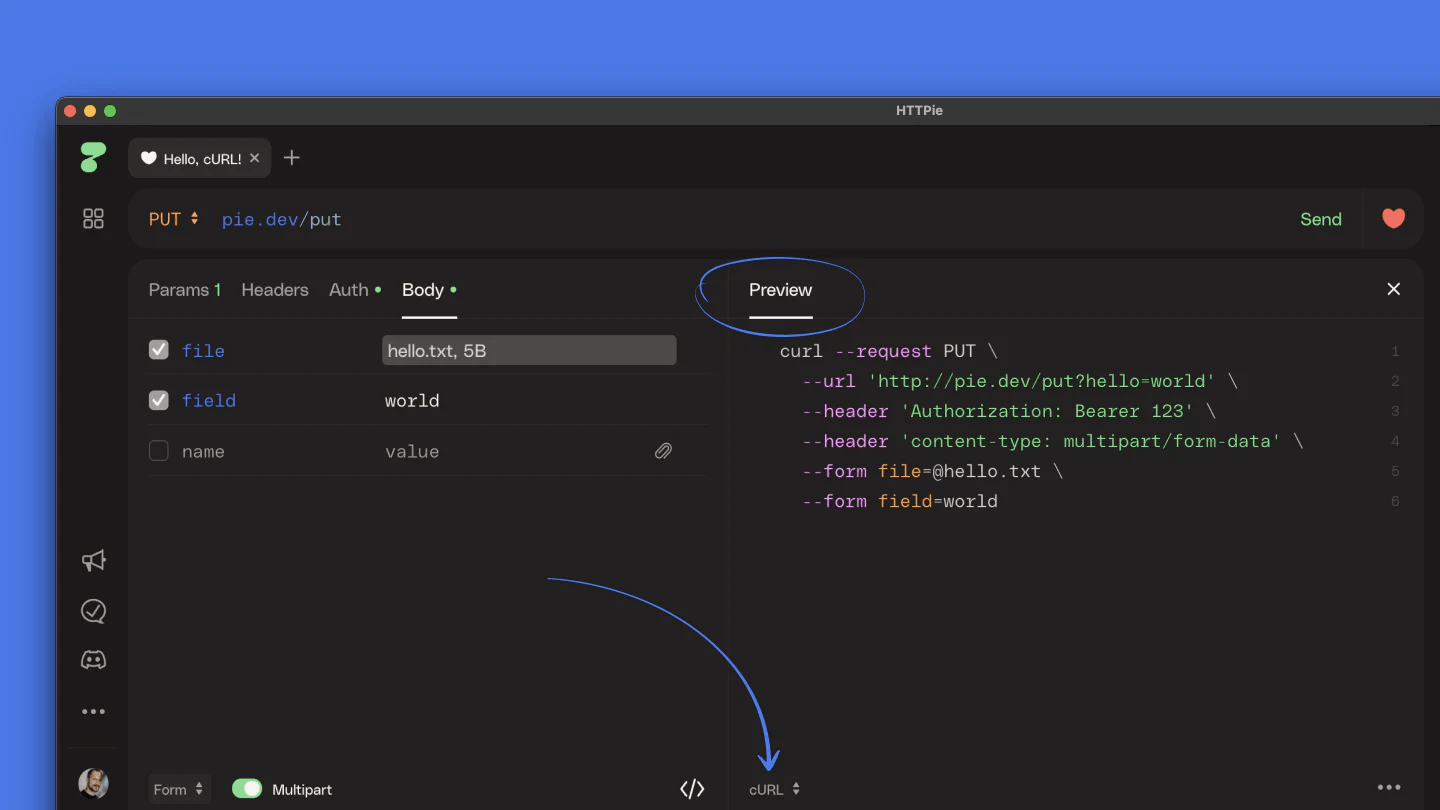Open the feedback chat icon
The image size is (1440, 810).
click(x=93, y=610)
